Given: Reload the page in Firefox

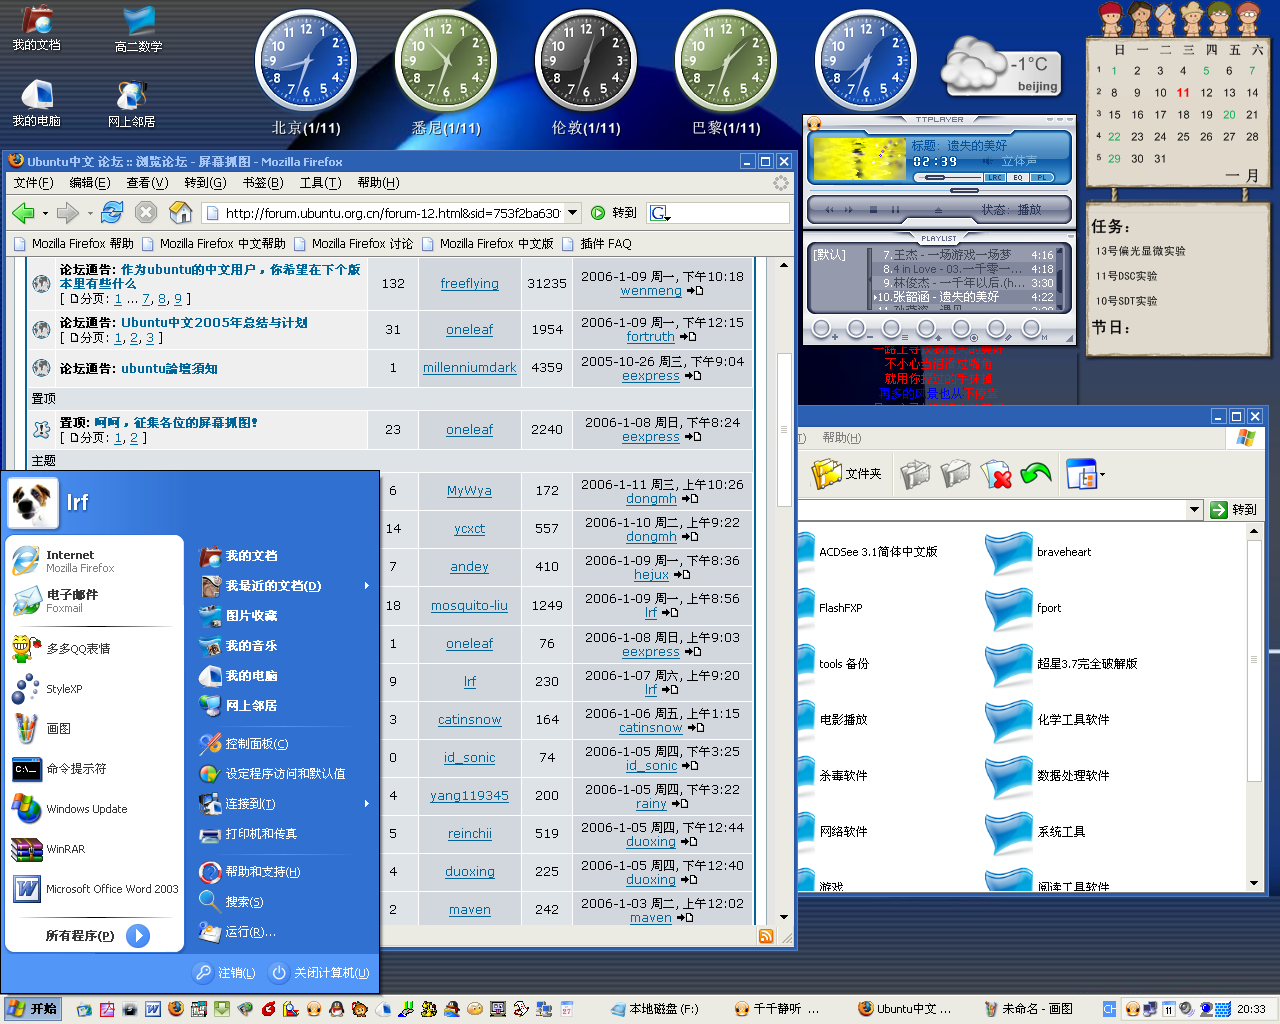Looking at the screenshot, I should 112,212.
